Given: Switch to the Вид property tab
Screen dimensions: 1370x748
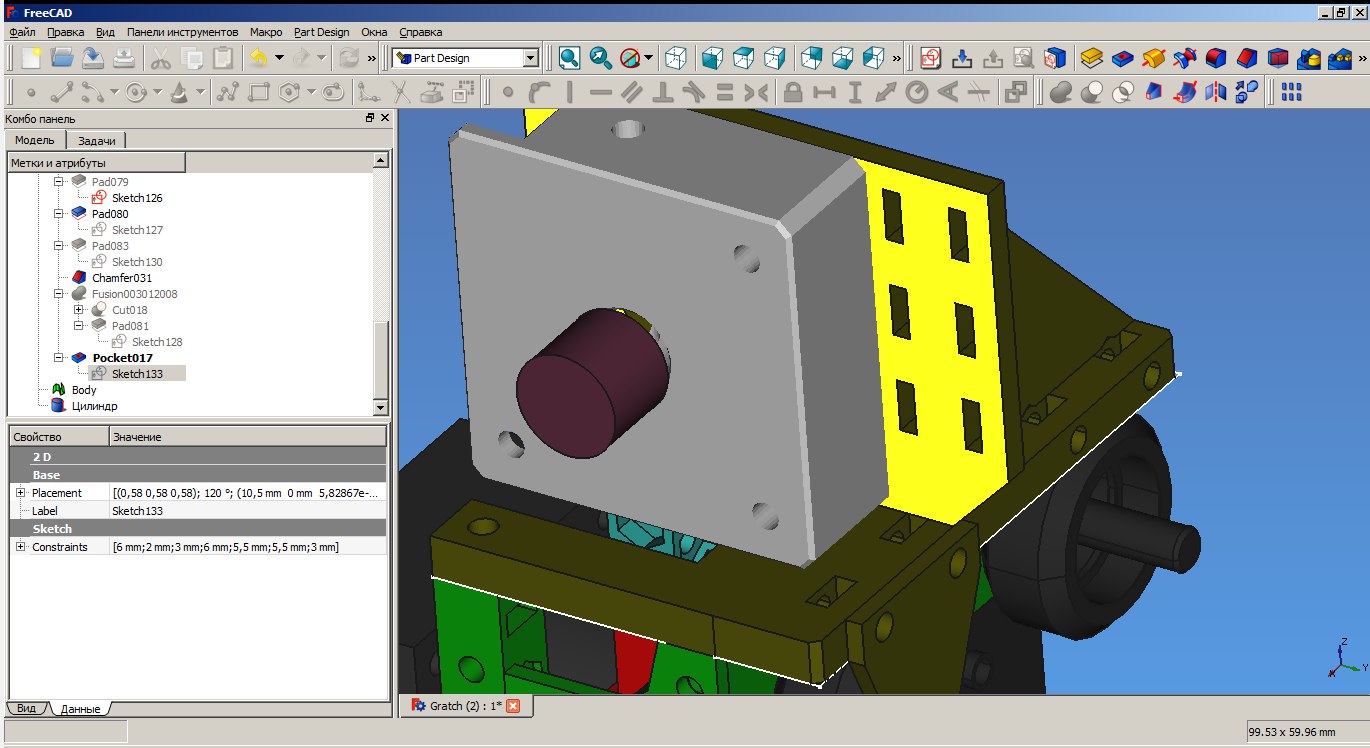Looking at the screenshot, I should pos(26,708).
